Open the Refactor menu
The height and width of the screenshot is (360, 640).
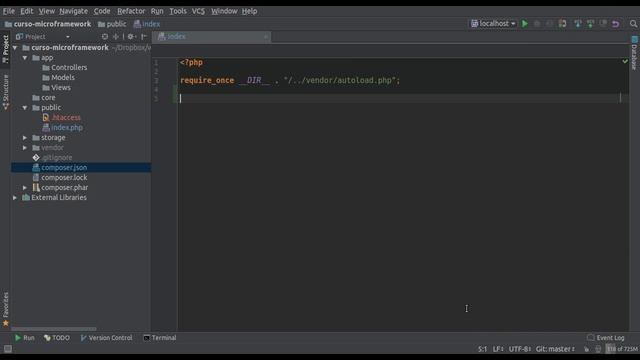coord(131,11)
